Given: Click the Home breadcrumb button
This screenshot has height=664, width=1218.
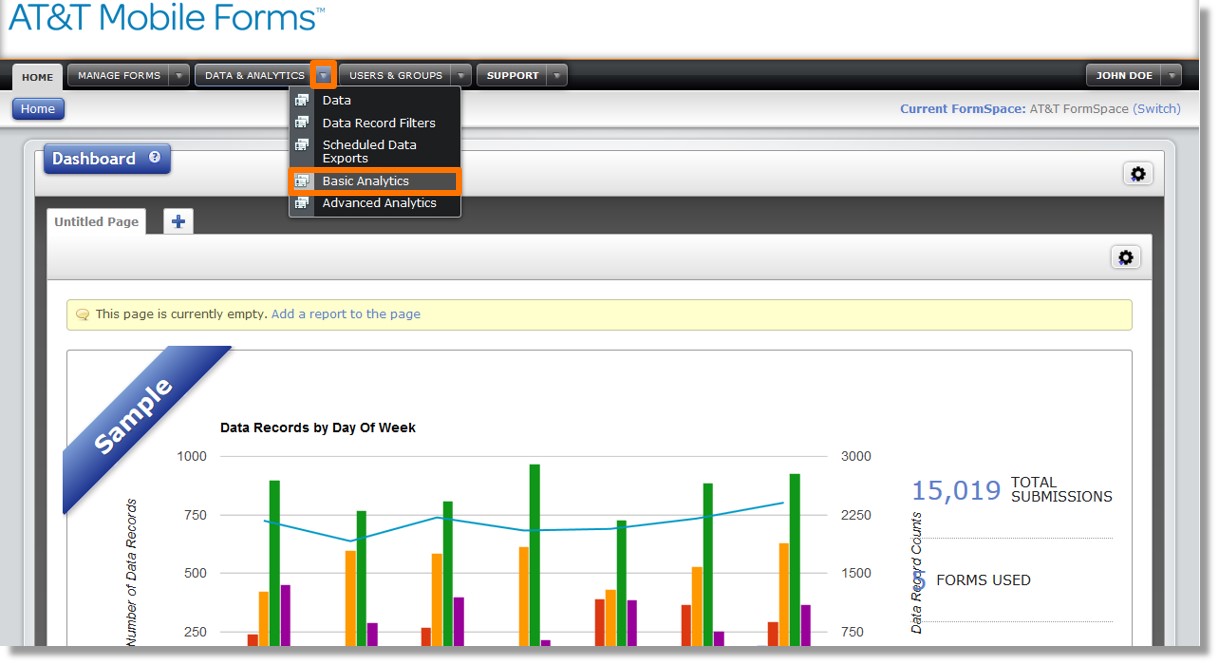Looking at the screenshot, I should point(38,109).
